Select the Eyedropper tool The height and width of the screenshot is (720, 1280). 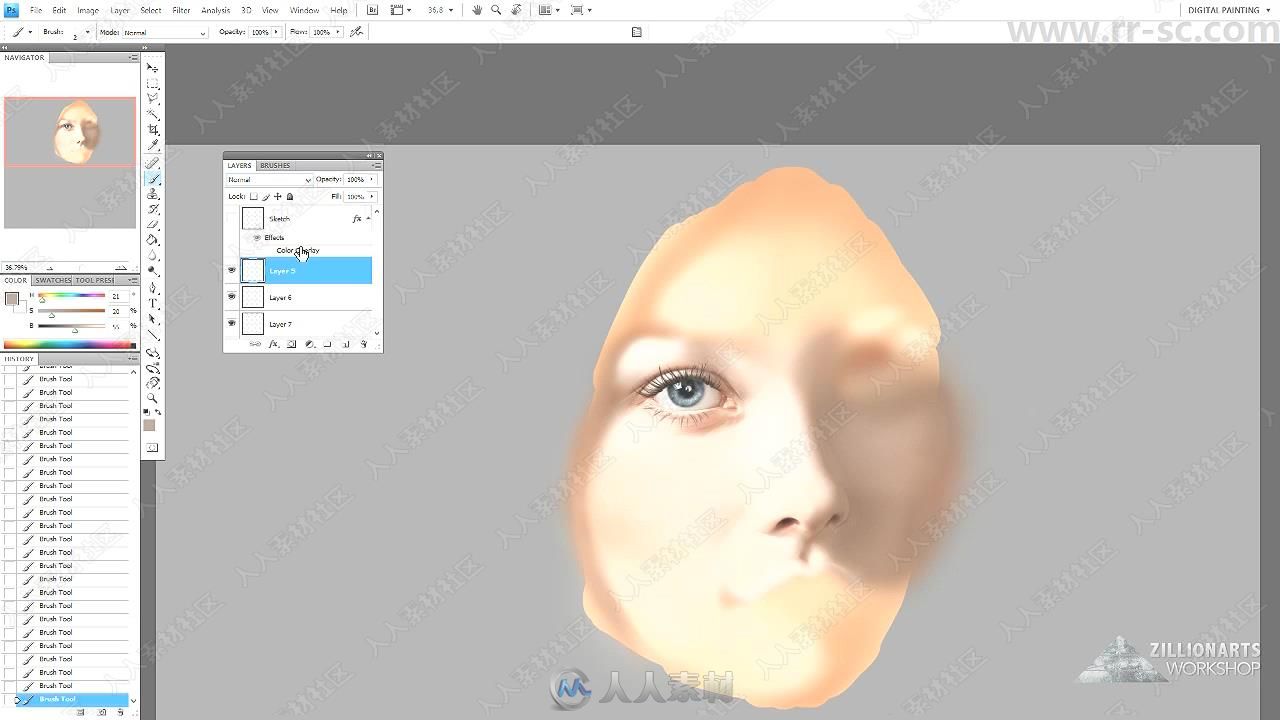[153, 146]
